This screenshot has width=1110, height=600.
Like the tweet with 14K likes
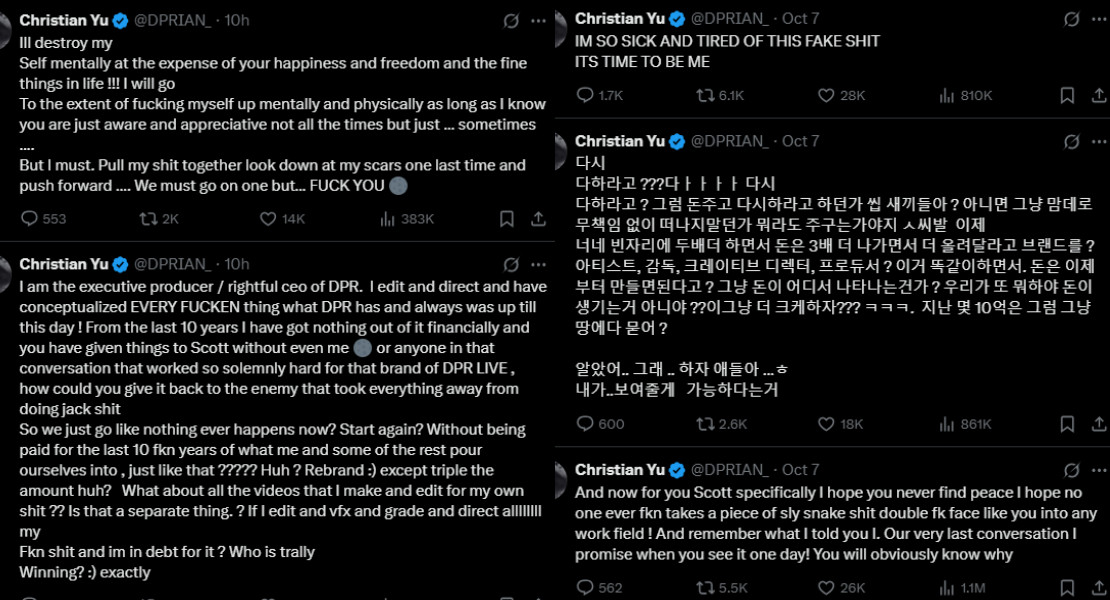268,218
